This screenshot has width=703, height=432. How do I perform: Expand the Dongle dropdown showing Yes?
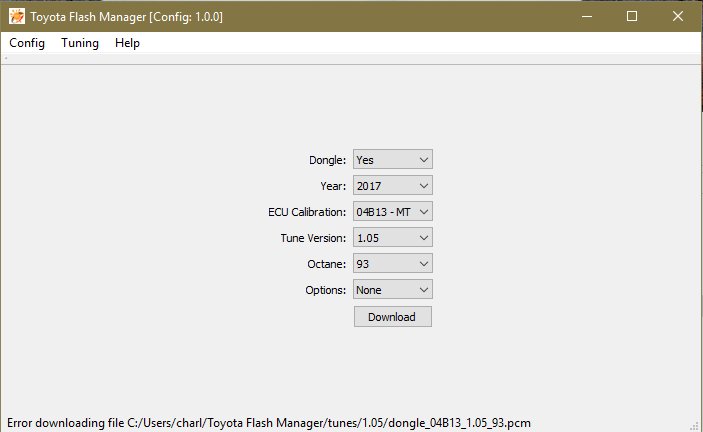[393, 160]
